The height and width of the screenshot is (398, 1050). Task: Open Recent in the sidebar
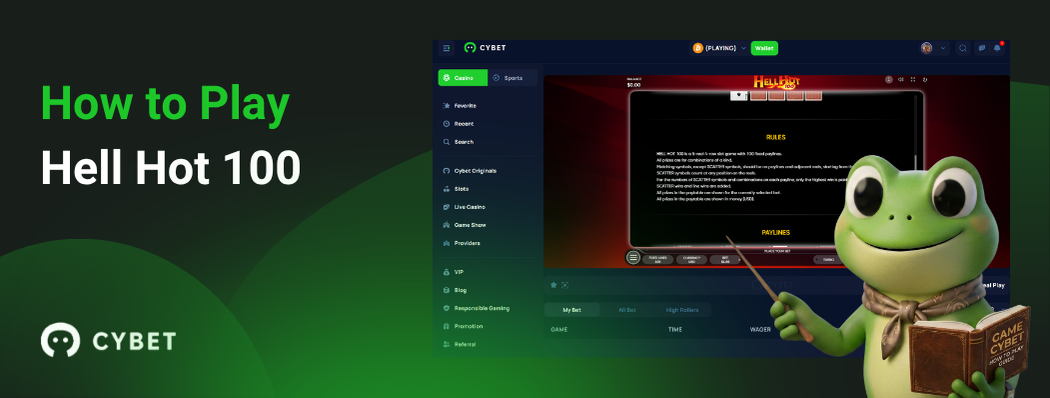pyautogui.click(x=458, y=124)
